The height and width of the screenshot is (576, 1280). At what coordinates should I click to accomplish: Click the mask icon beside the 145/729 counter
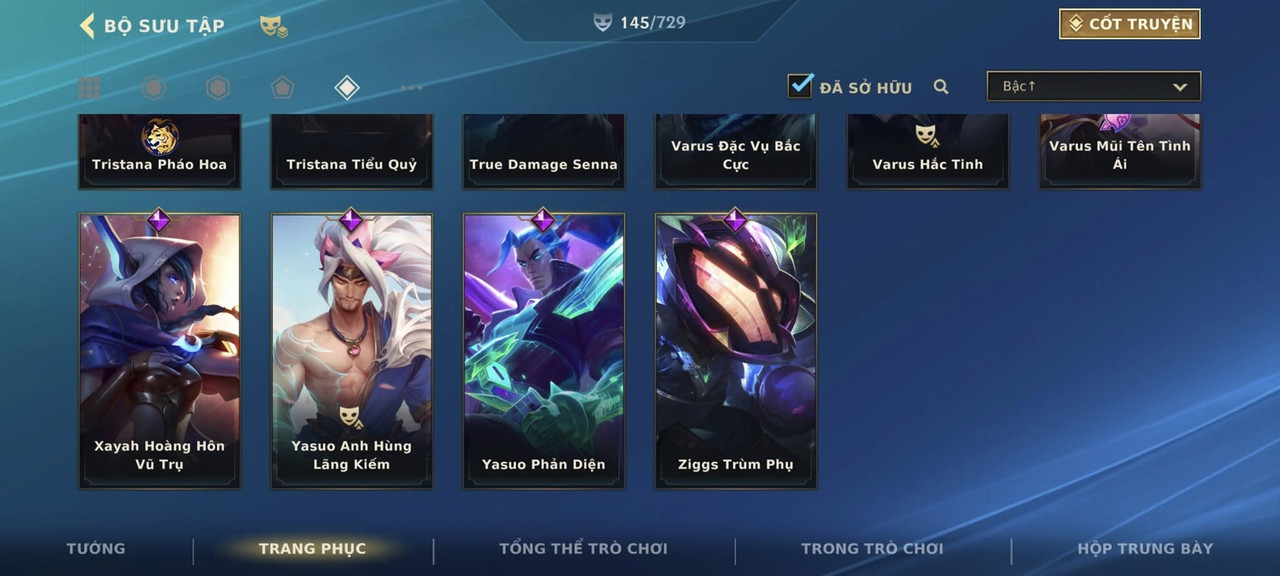pos(602,22)
